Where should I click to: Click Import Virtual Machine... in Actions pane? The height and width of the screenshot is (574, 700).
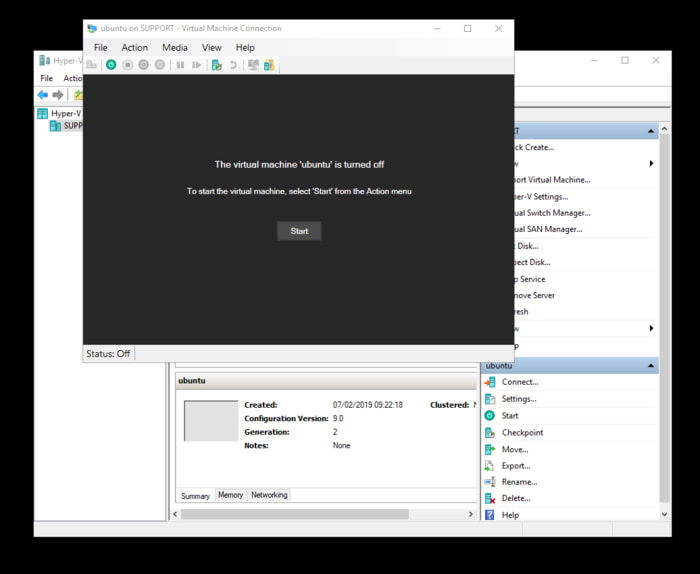click(553, 180)
